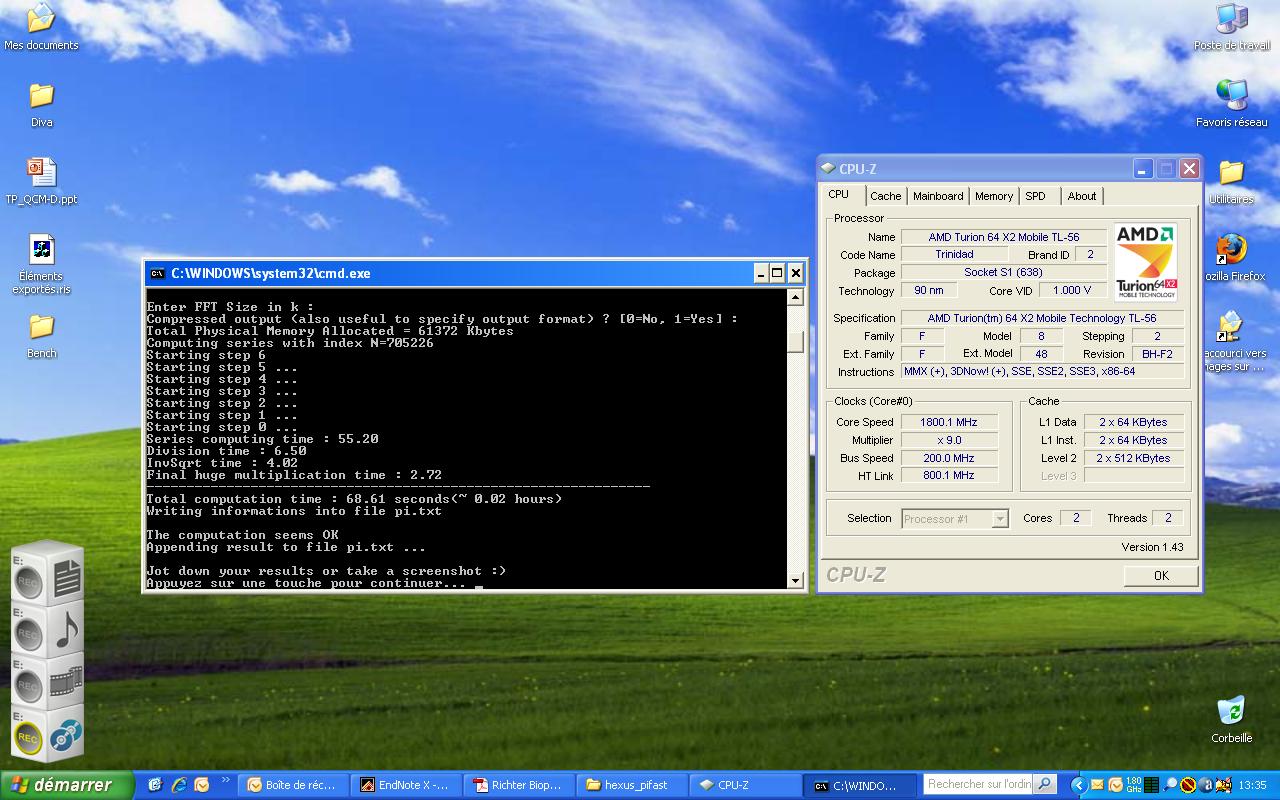1280x800 pixels.
Task: Click the orange Outlook quick launch icon
Action: tap(201, 785)
